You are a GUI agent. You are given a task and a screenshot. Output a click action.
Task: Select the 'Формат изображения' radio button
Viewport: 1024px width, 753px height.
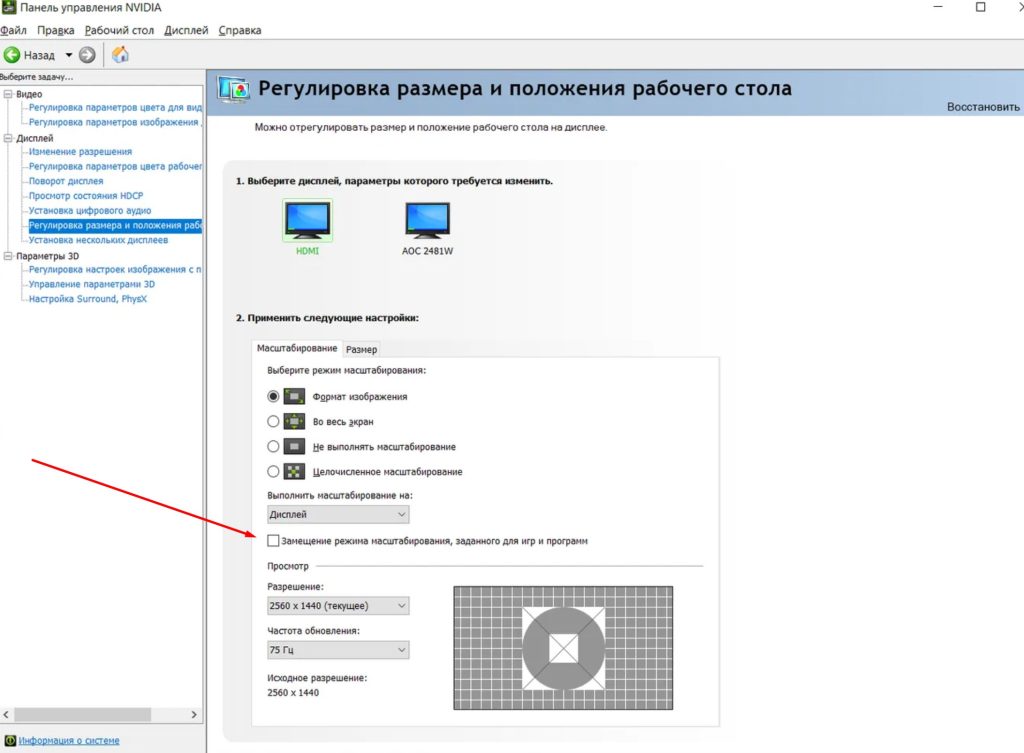tap(274, 397)
